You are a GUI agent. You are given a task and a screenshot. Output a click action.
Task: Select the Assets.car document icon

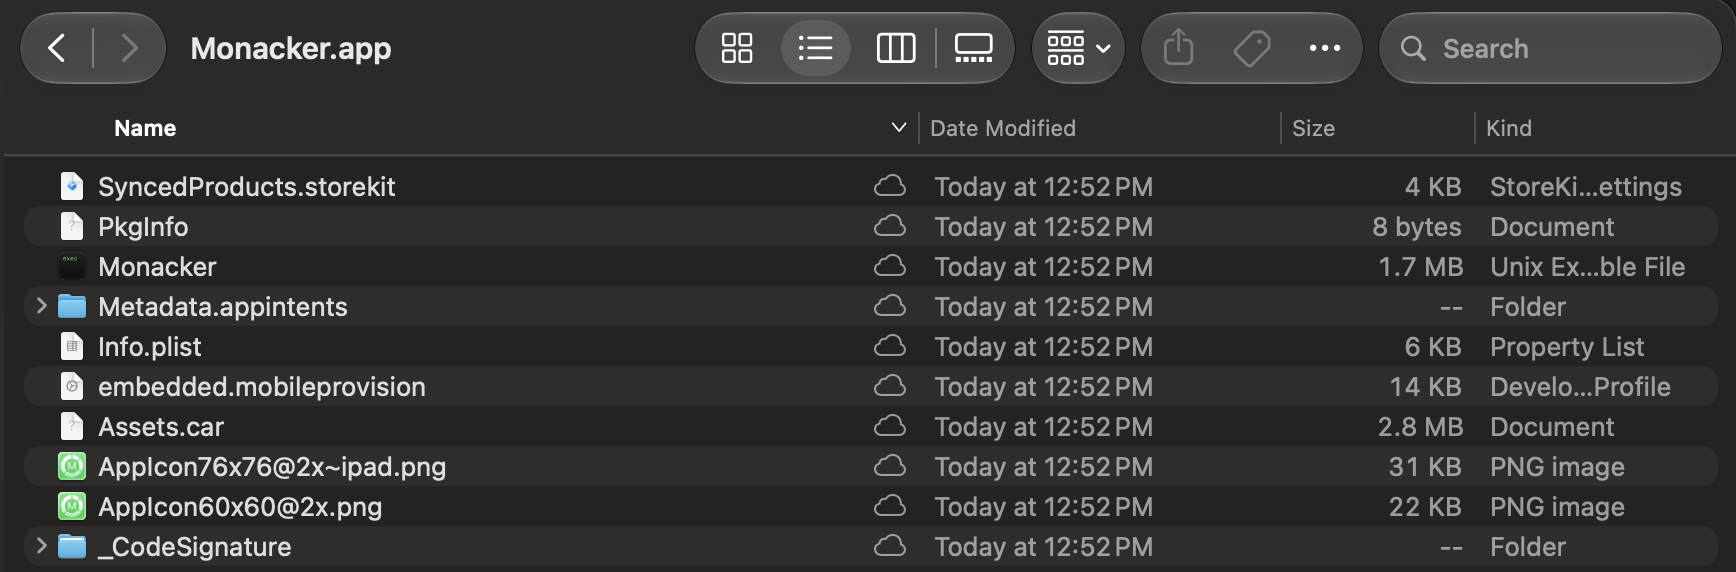point(72,426)
